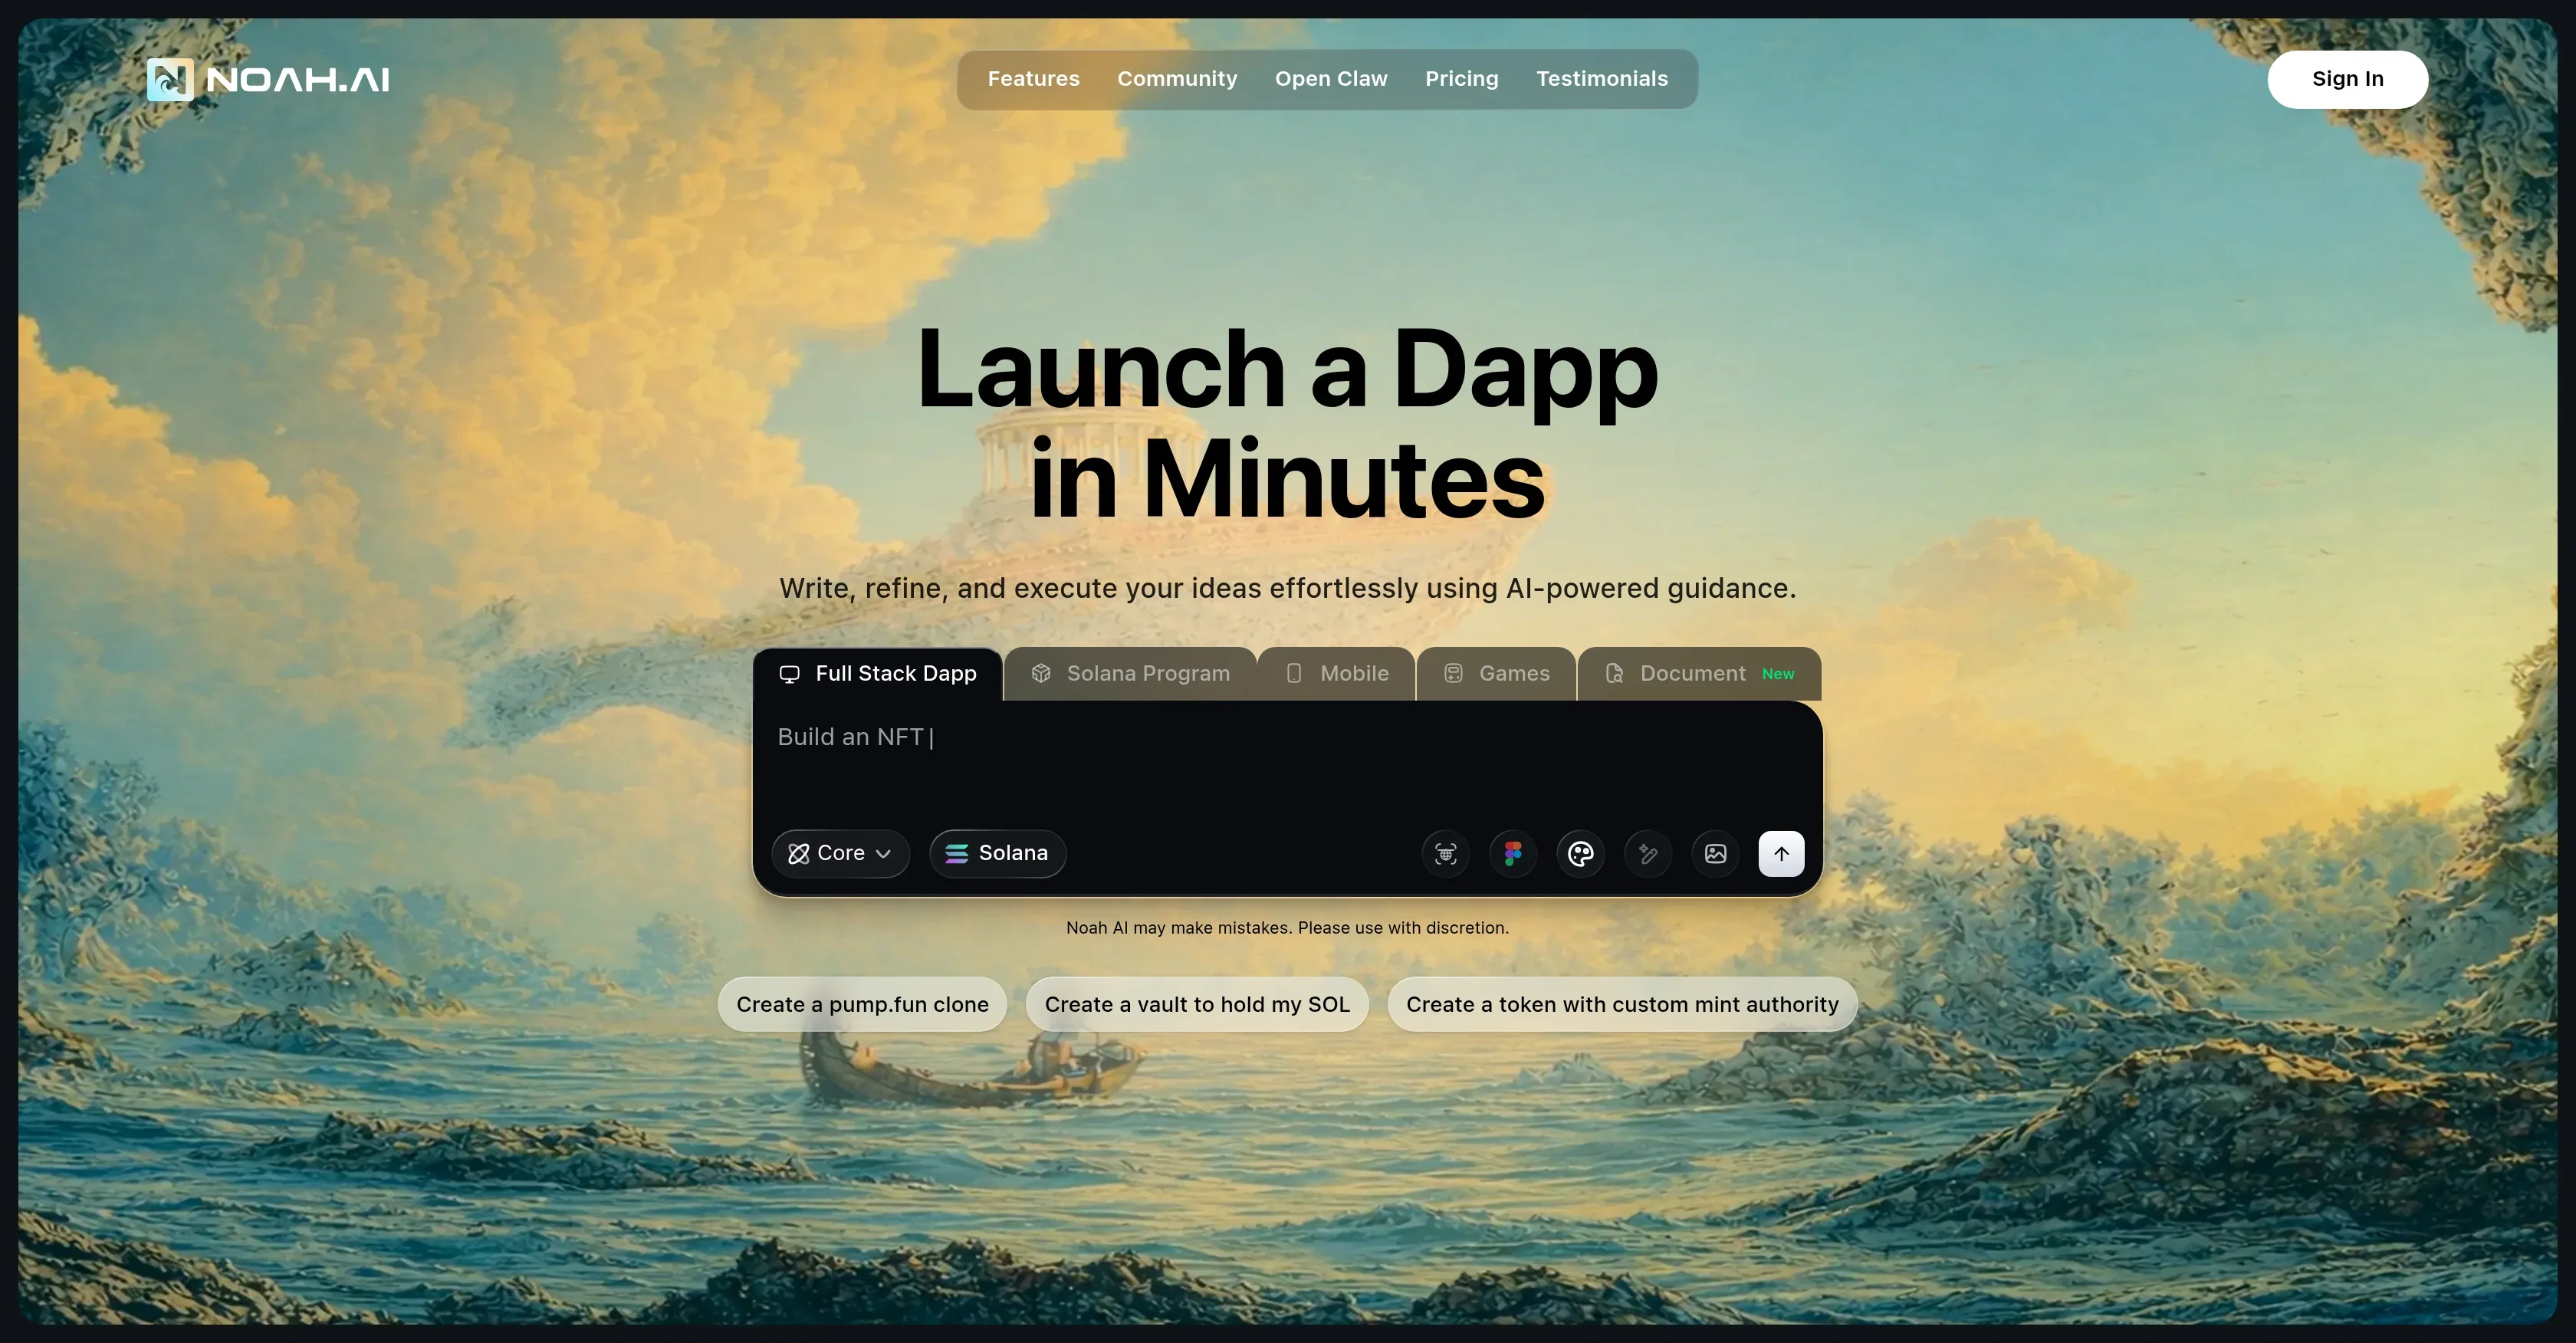This screenshot has height=1343, width=2576.
Task: Click the Noah.AI logo
Action: click(x=268, y=79)
